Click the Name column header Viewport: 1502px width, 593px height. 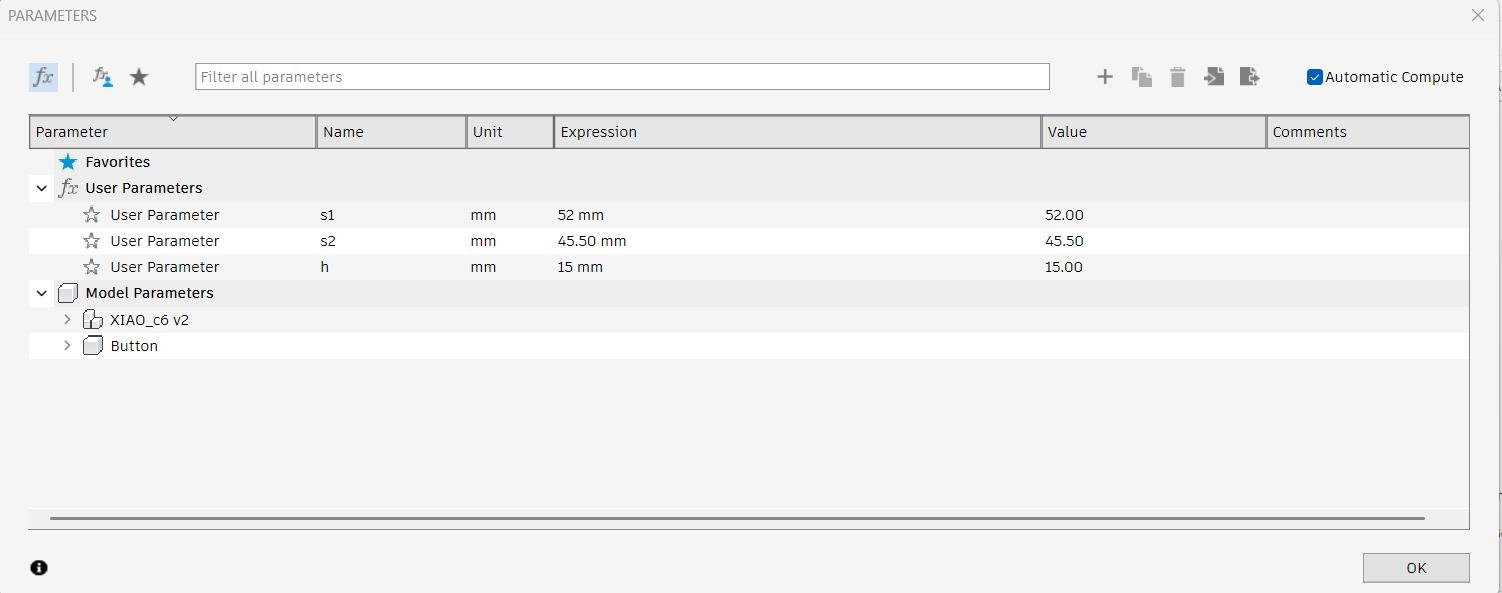point(391,132)
